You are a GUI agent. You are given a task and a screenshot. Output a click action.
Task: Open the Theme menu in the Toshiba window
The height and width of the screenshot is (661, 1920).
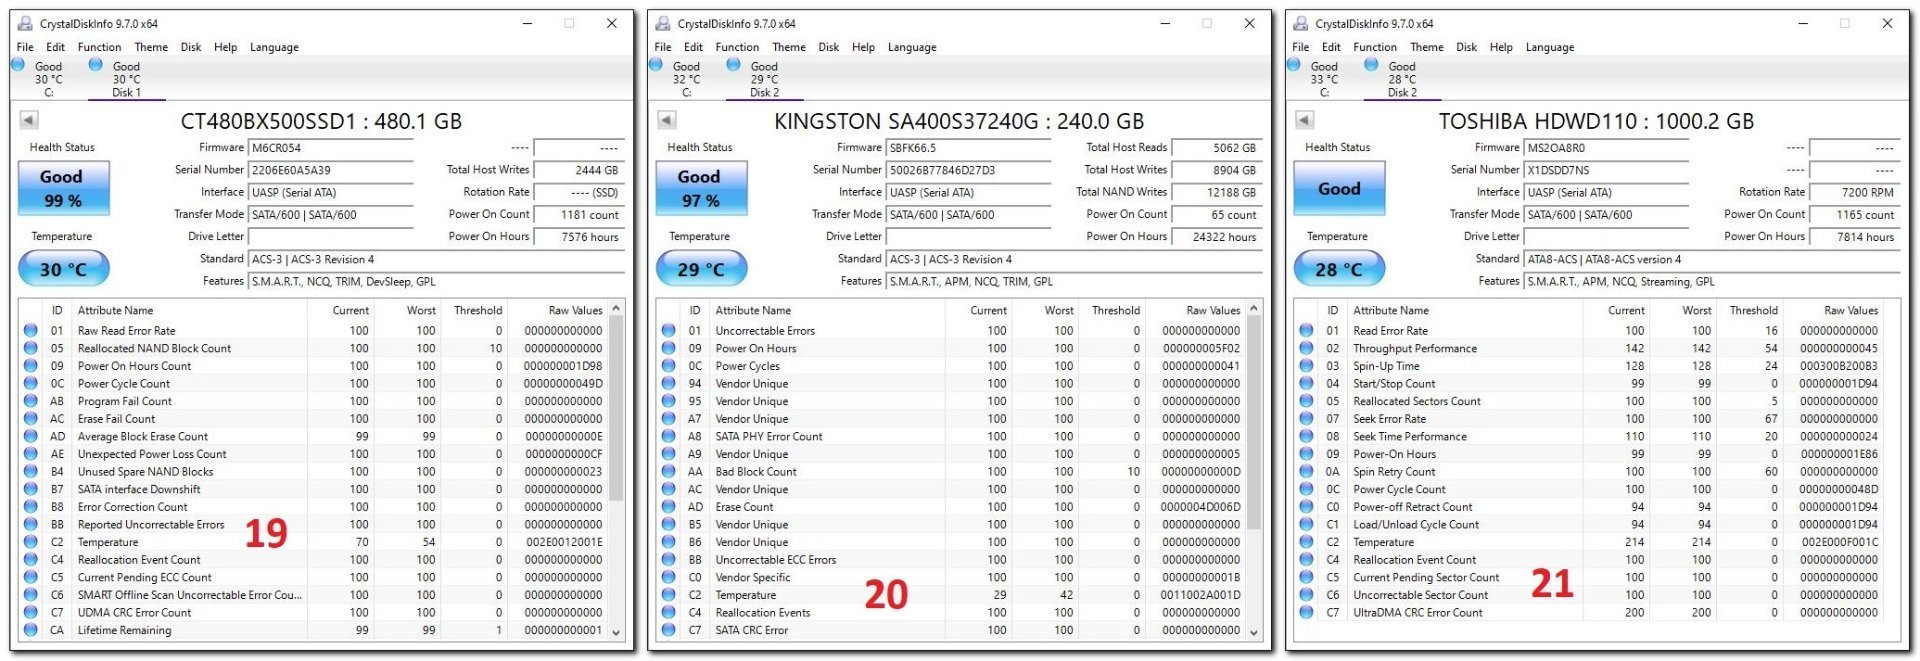point(1426,47)
